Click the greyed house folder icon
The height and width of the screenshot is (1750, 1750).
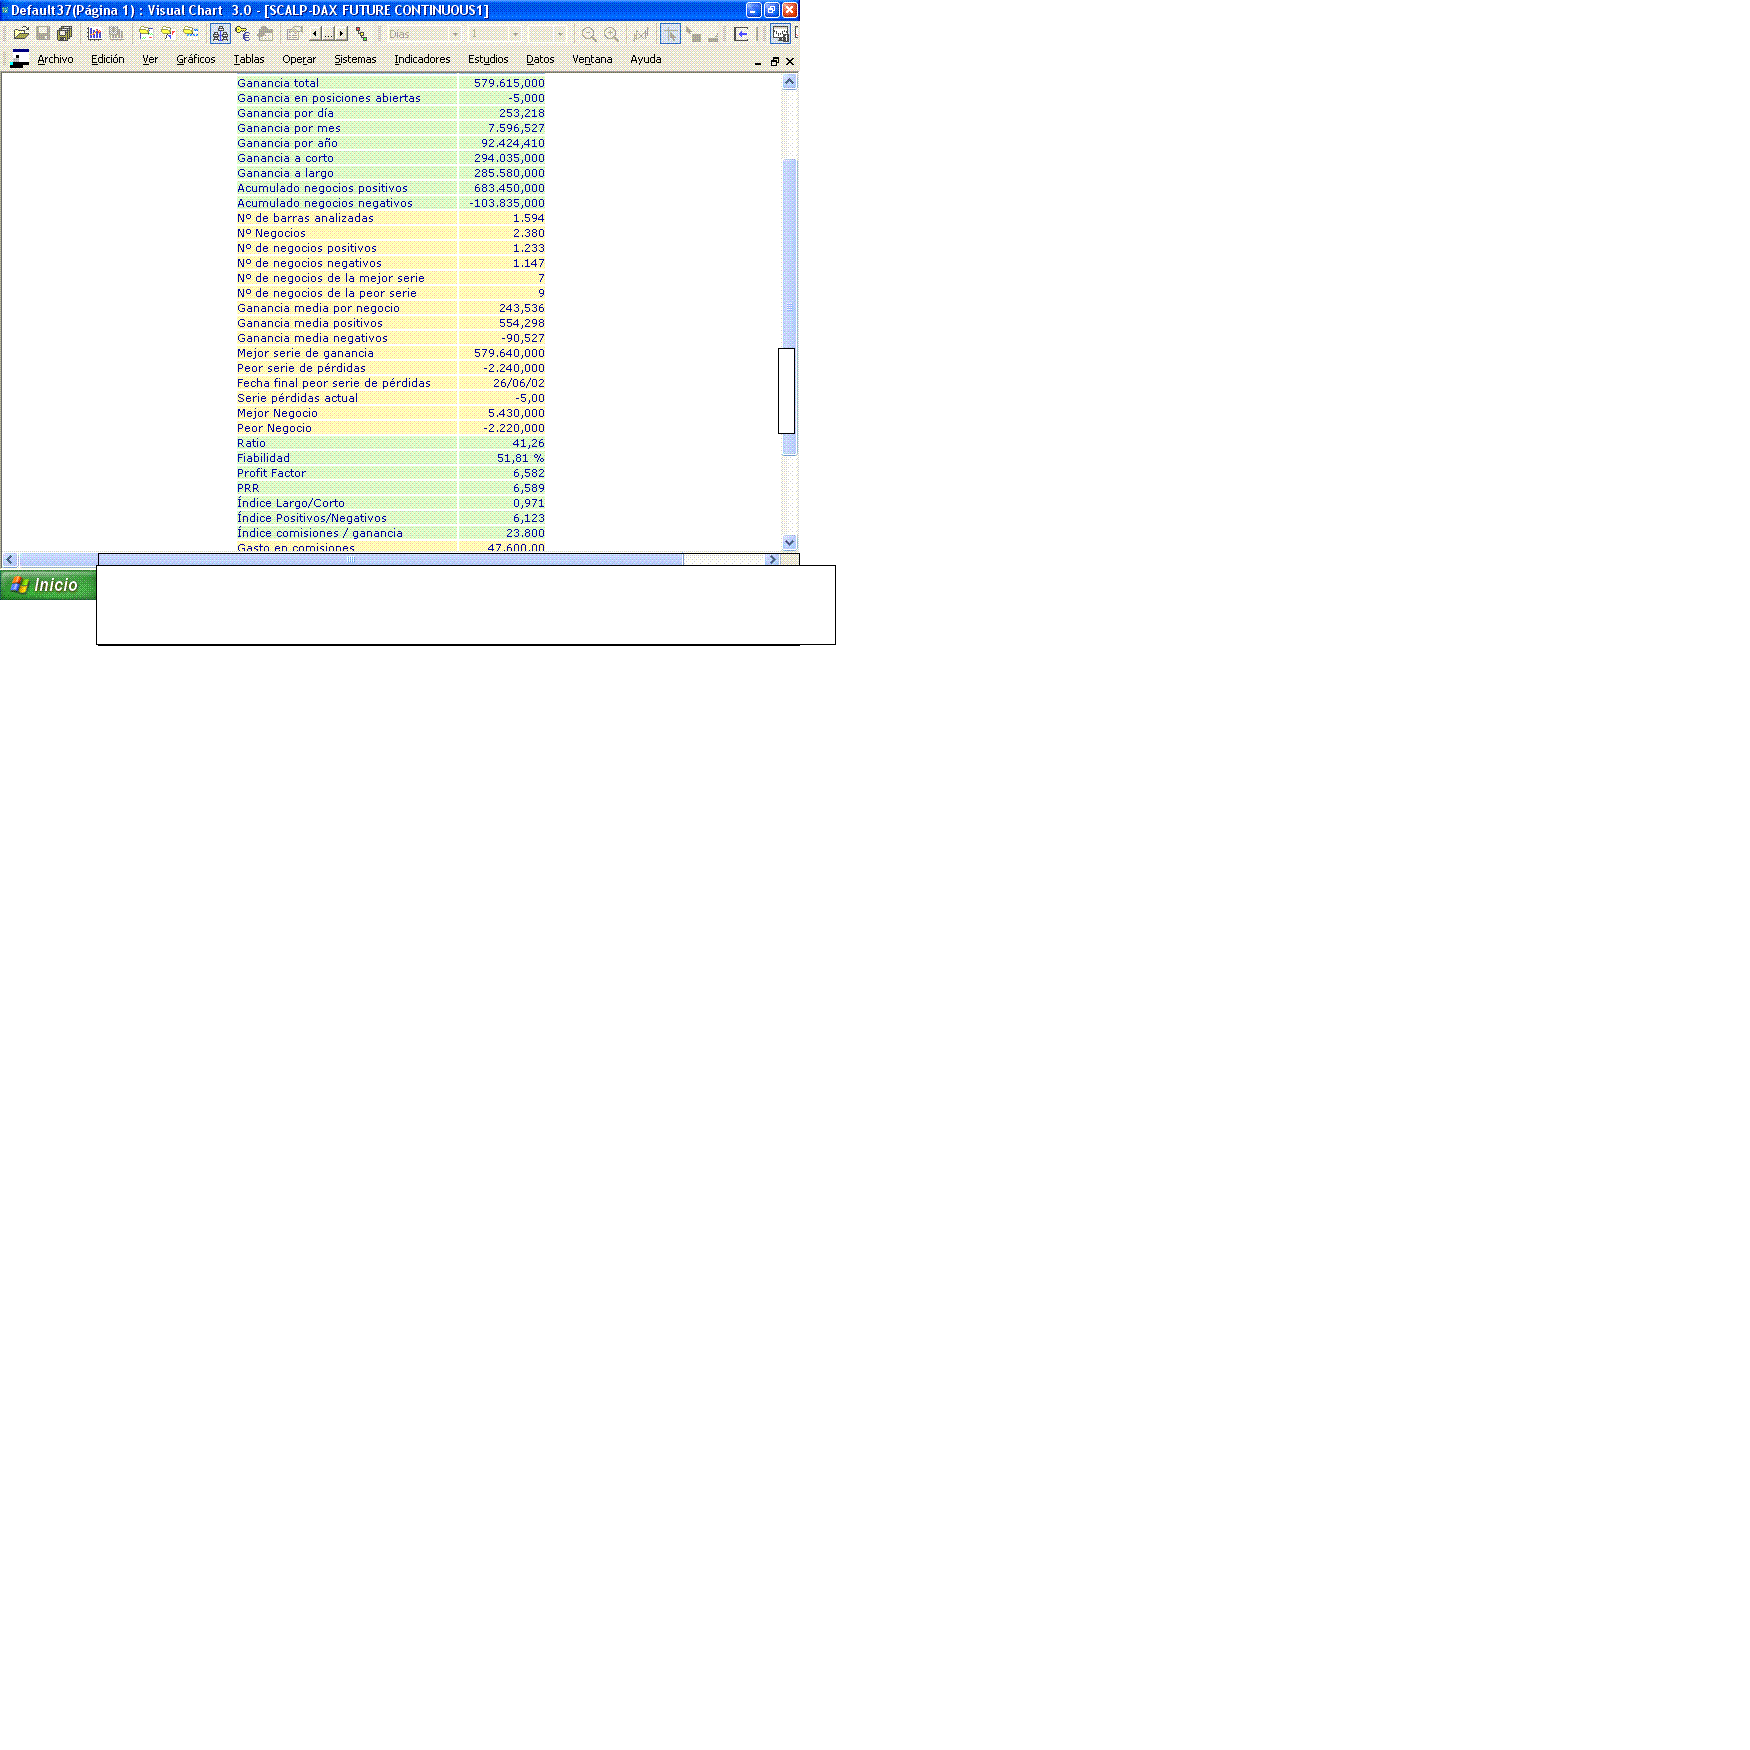(x=265, y=34)
